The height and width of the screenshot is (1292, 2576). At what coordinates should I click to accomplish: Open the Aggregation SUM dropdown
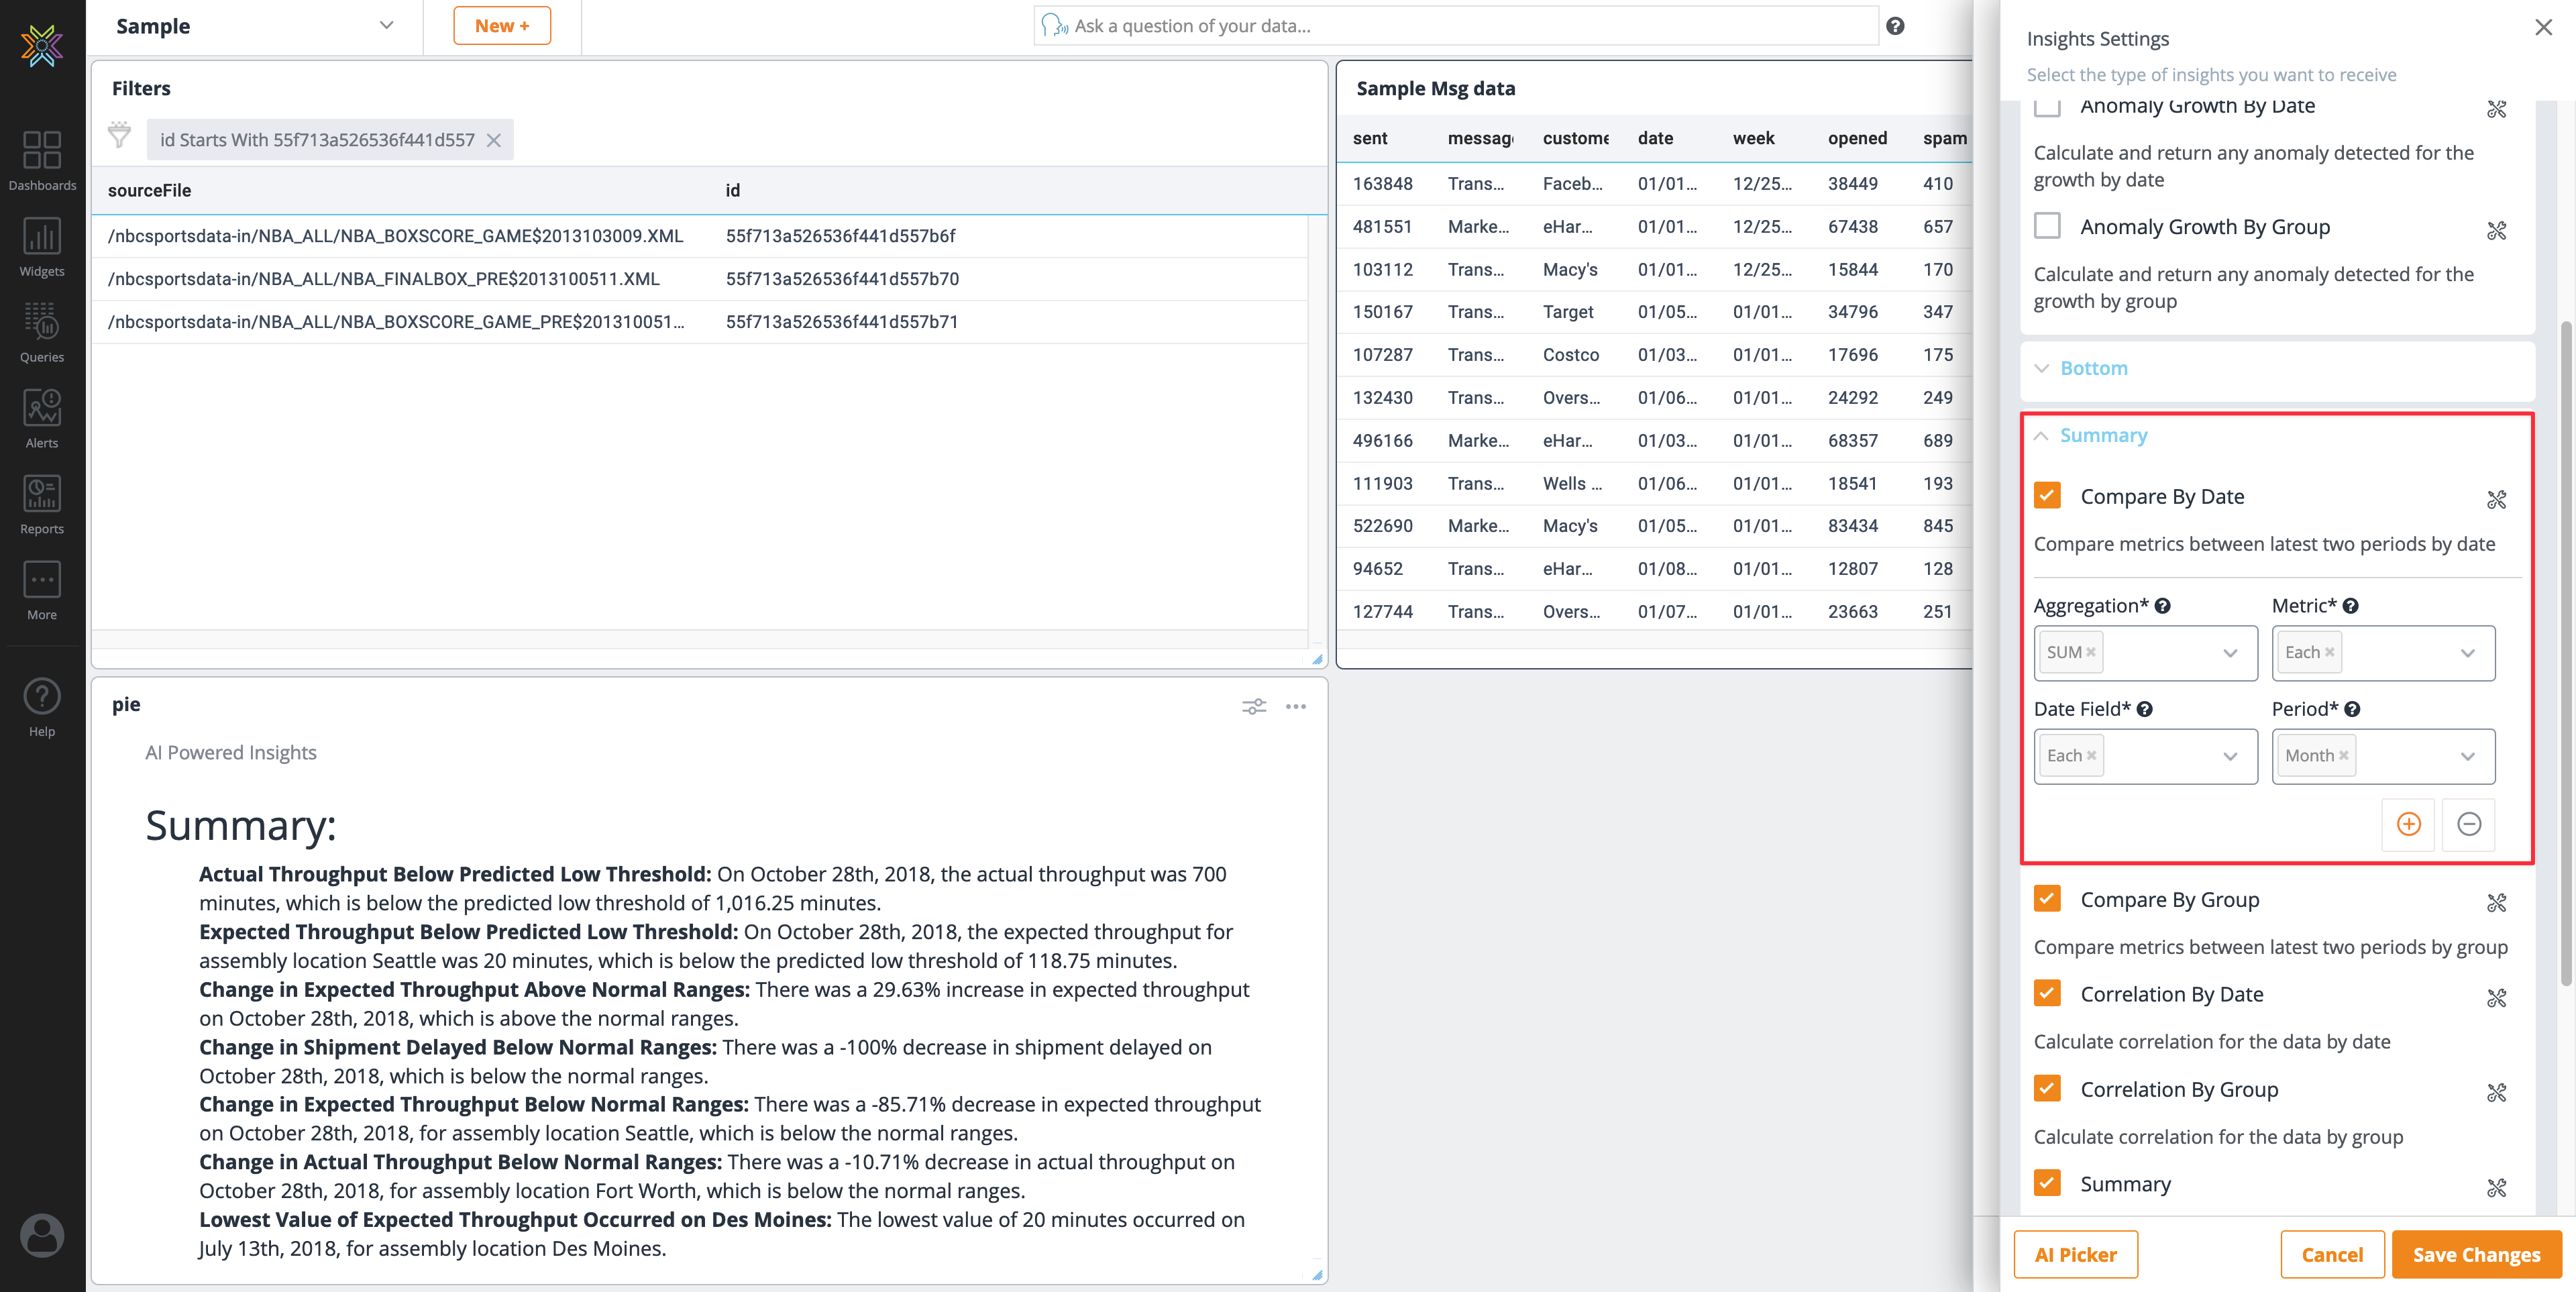point(2229,653)
